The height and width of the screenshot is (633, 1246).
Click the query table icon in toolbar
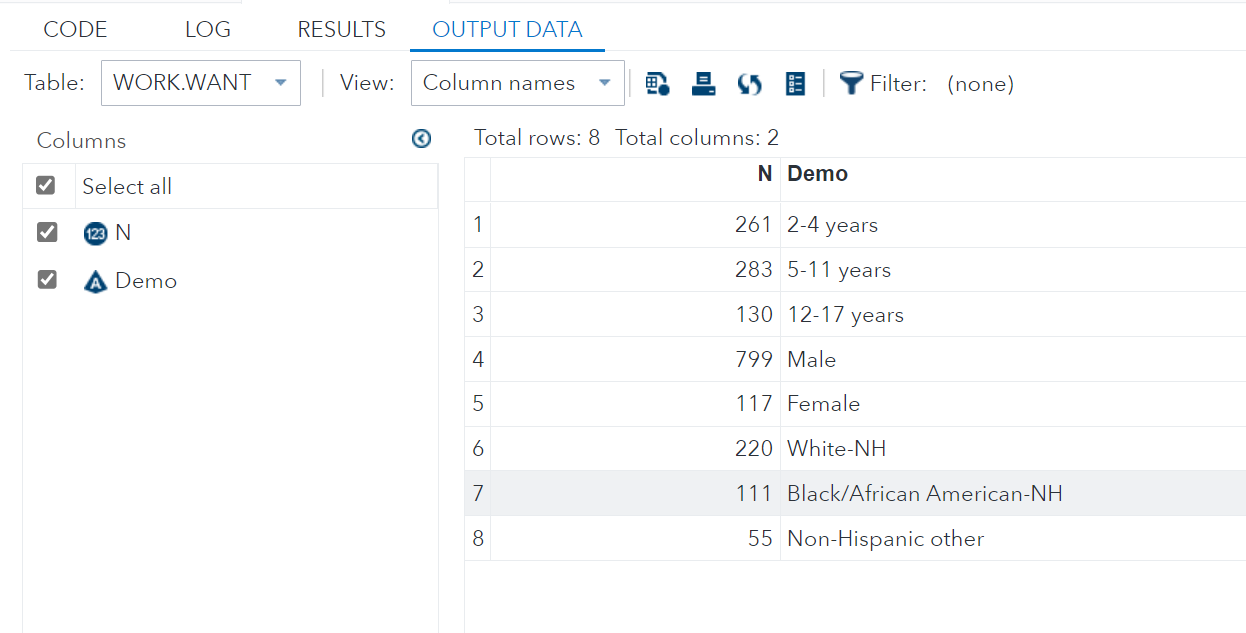657,84
